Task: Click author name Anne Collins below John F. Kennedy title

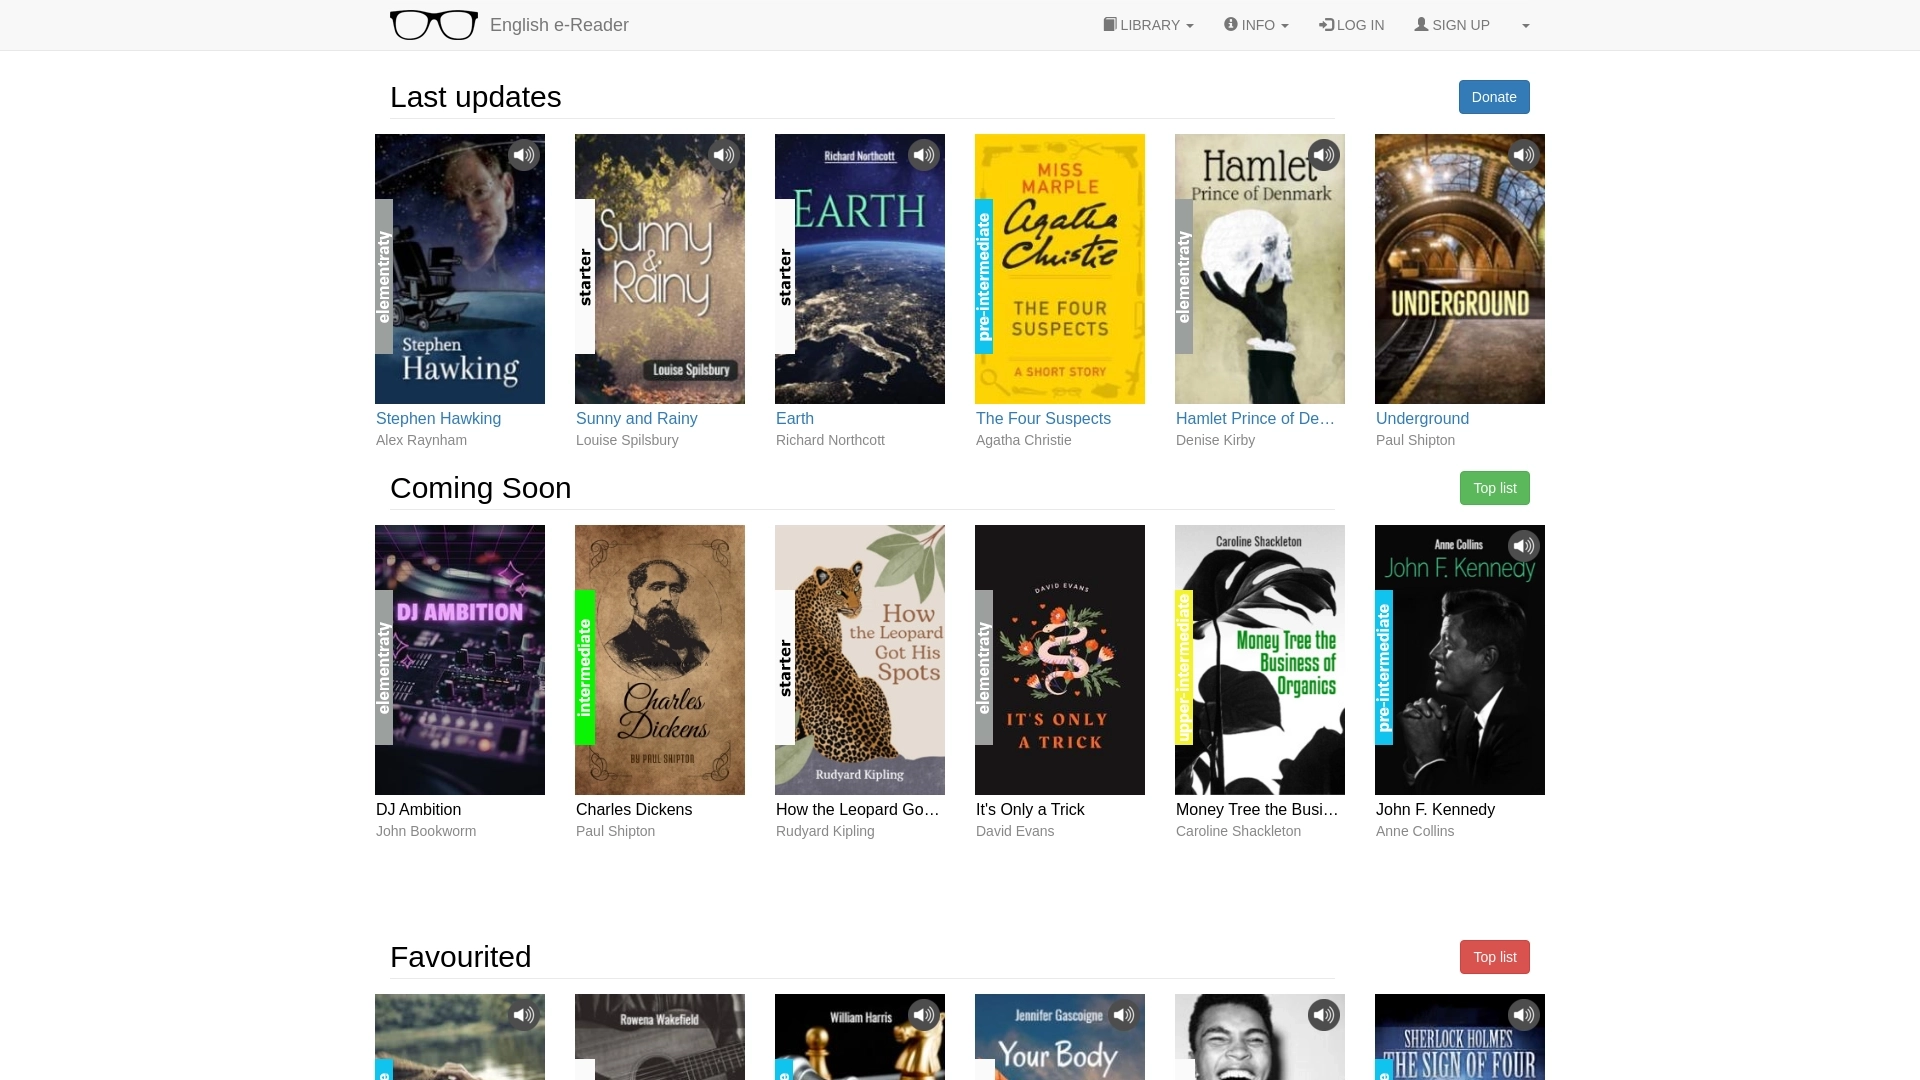Action: 1415,831
